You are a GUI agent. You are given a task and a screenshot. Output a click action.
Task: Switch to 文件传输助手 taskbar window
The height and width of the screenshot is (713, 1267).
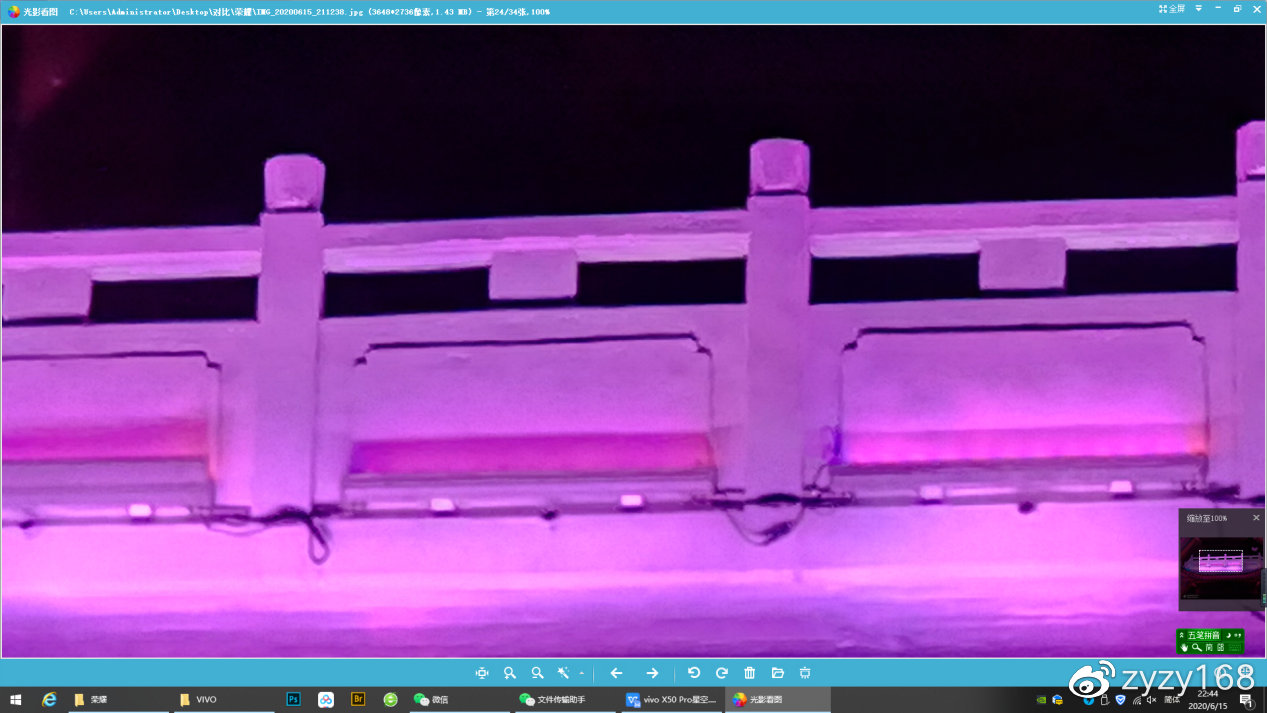pos(565,699)
